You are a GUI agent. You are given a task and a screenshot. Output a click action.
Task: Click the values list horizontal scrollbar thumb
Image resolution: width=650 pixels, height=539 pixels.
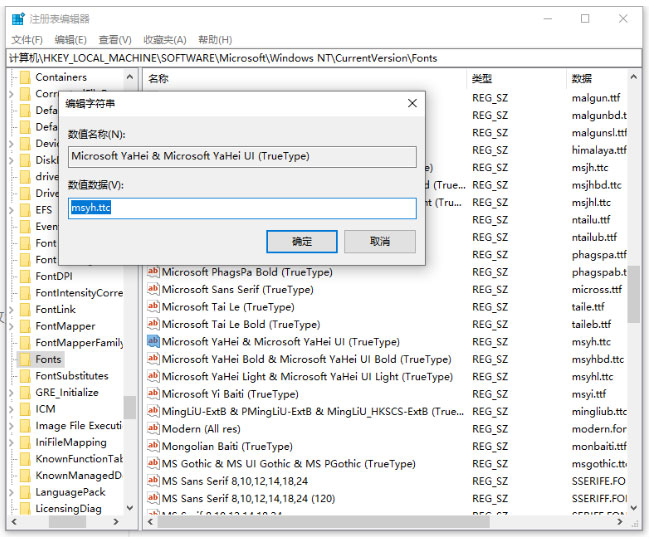[323, 522]
